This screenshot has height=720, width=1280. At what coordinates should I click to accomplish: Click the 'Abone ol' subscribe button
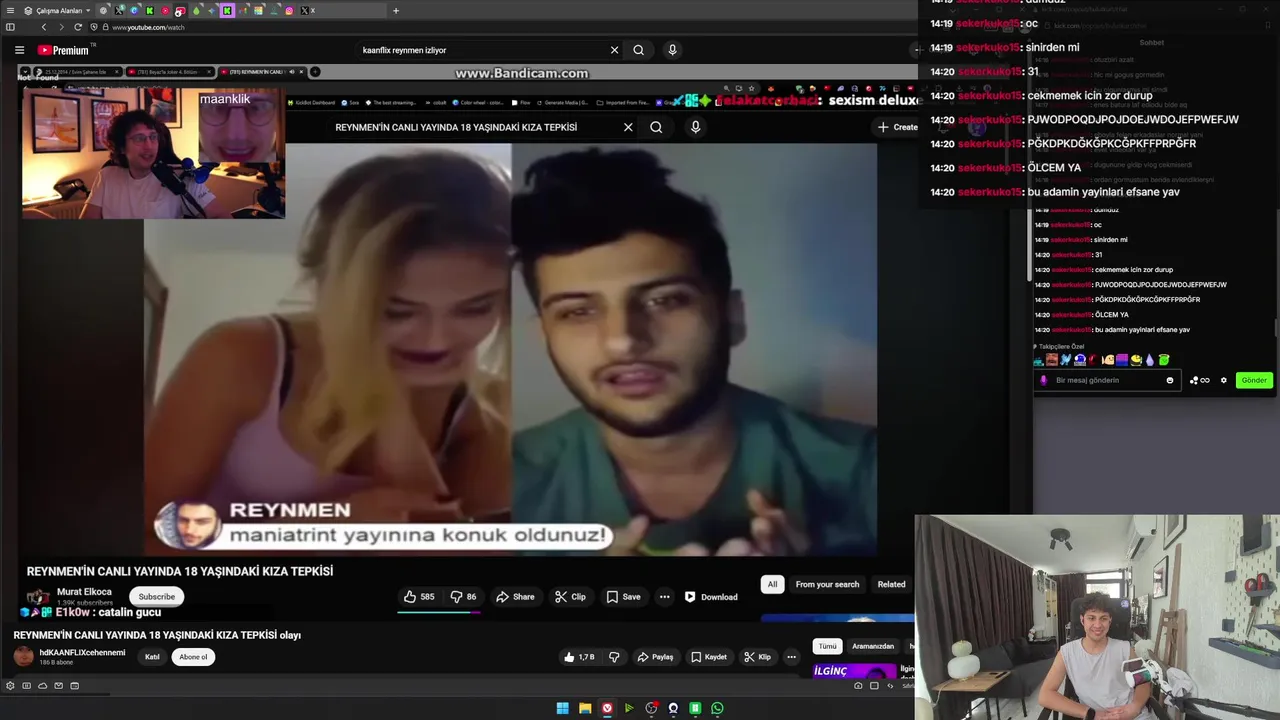pos(193,657)
